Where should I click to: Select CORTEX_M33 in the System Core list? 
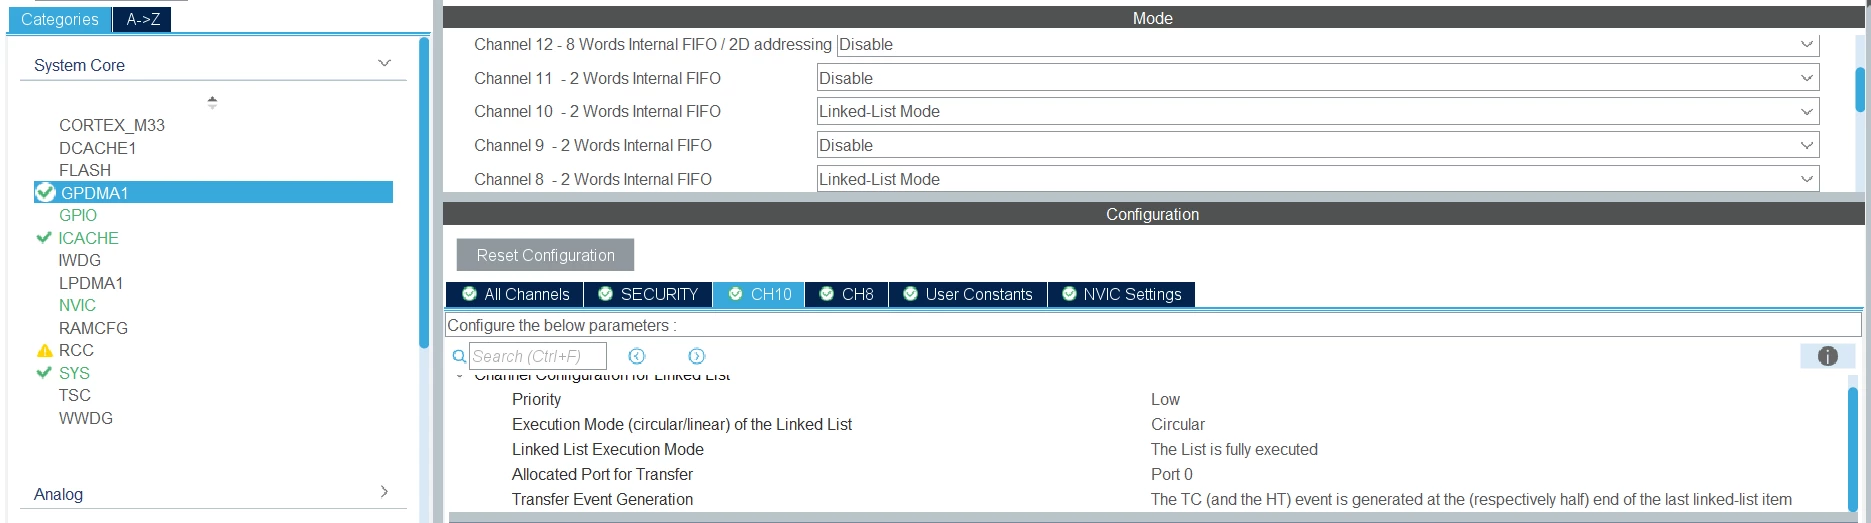tap(112, 125)
